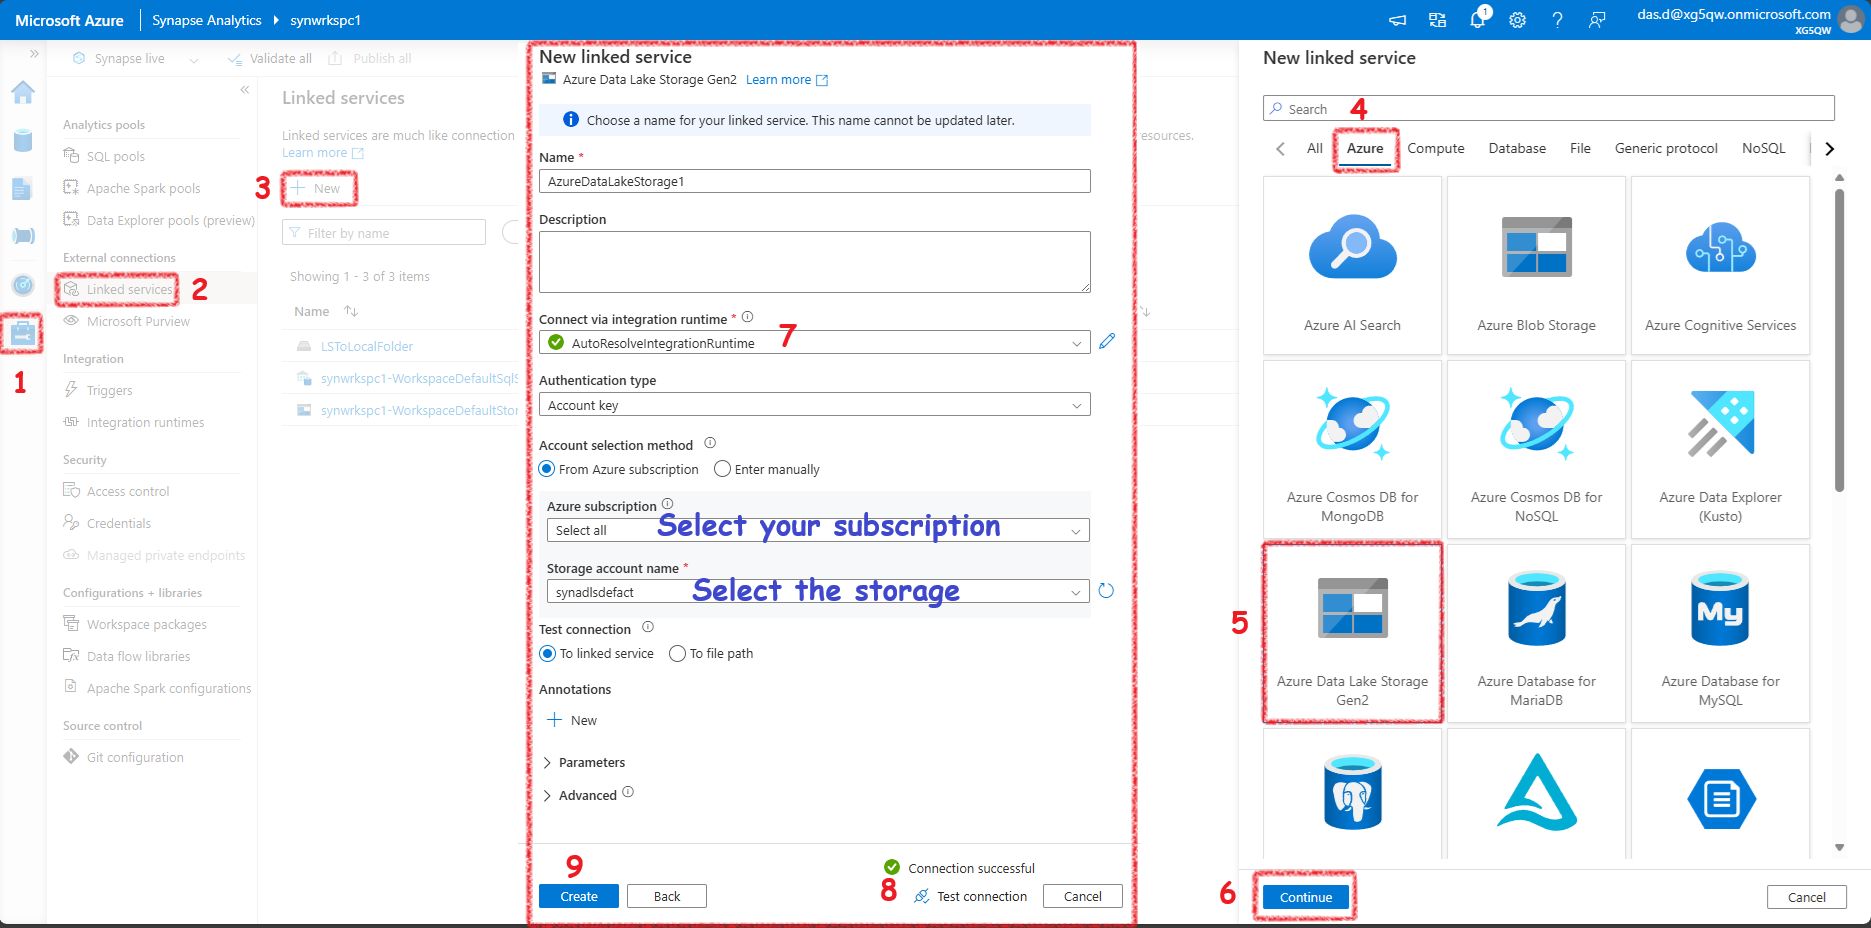The width and height of the screenshot is (1871, 928).
Task: Choose Azure Data Lake Storage Gen2
Action: click(1352, 633)
